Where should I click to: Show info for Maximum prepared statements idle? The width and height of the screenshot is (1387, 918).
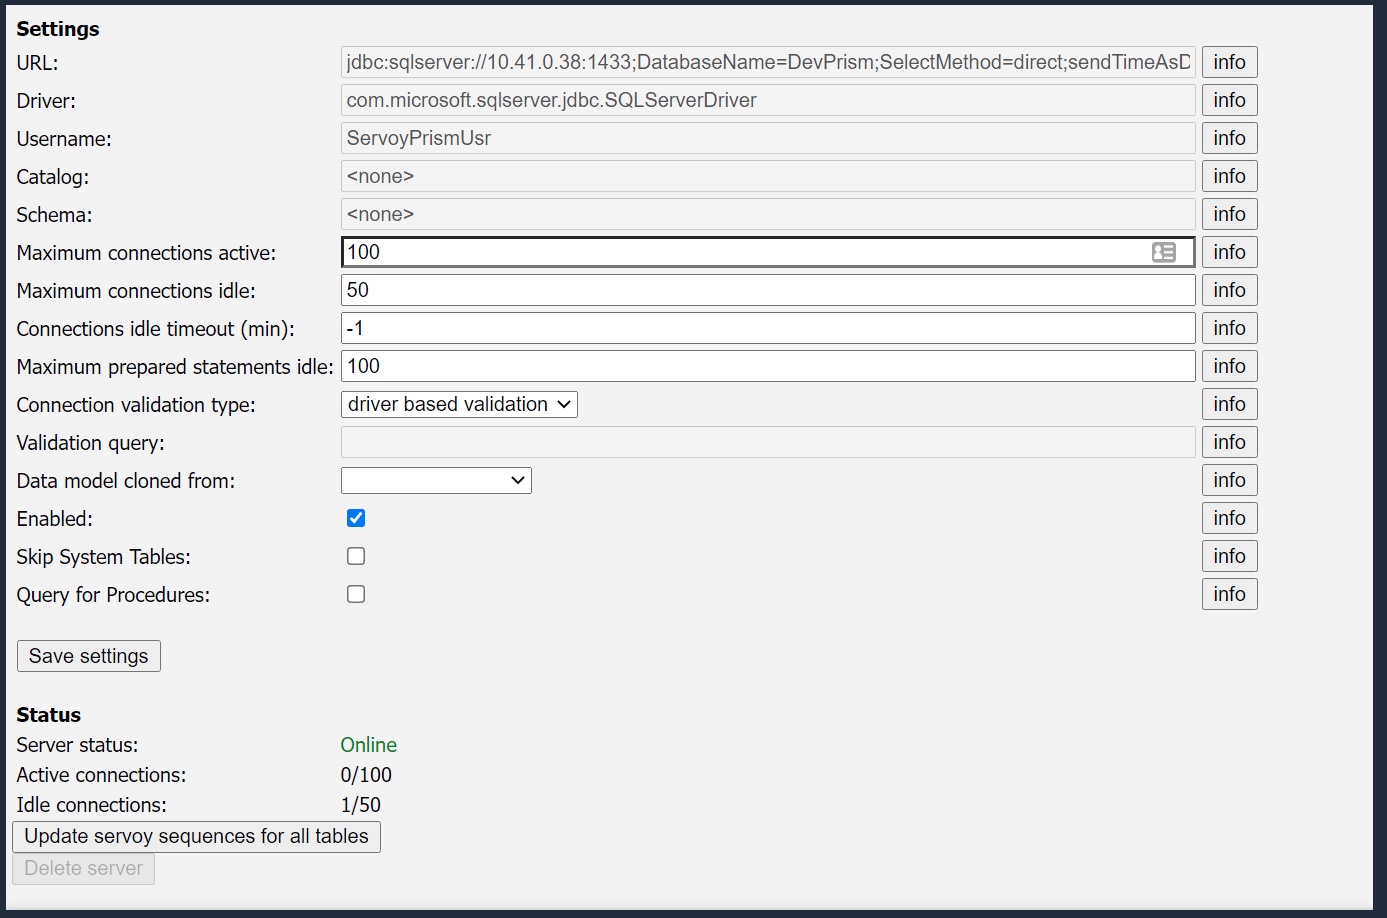(1229, 366)
